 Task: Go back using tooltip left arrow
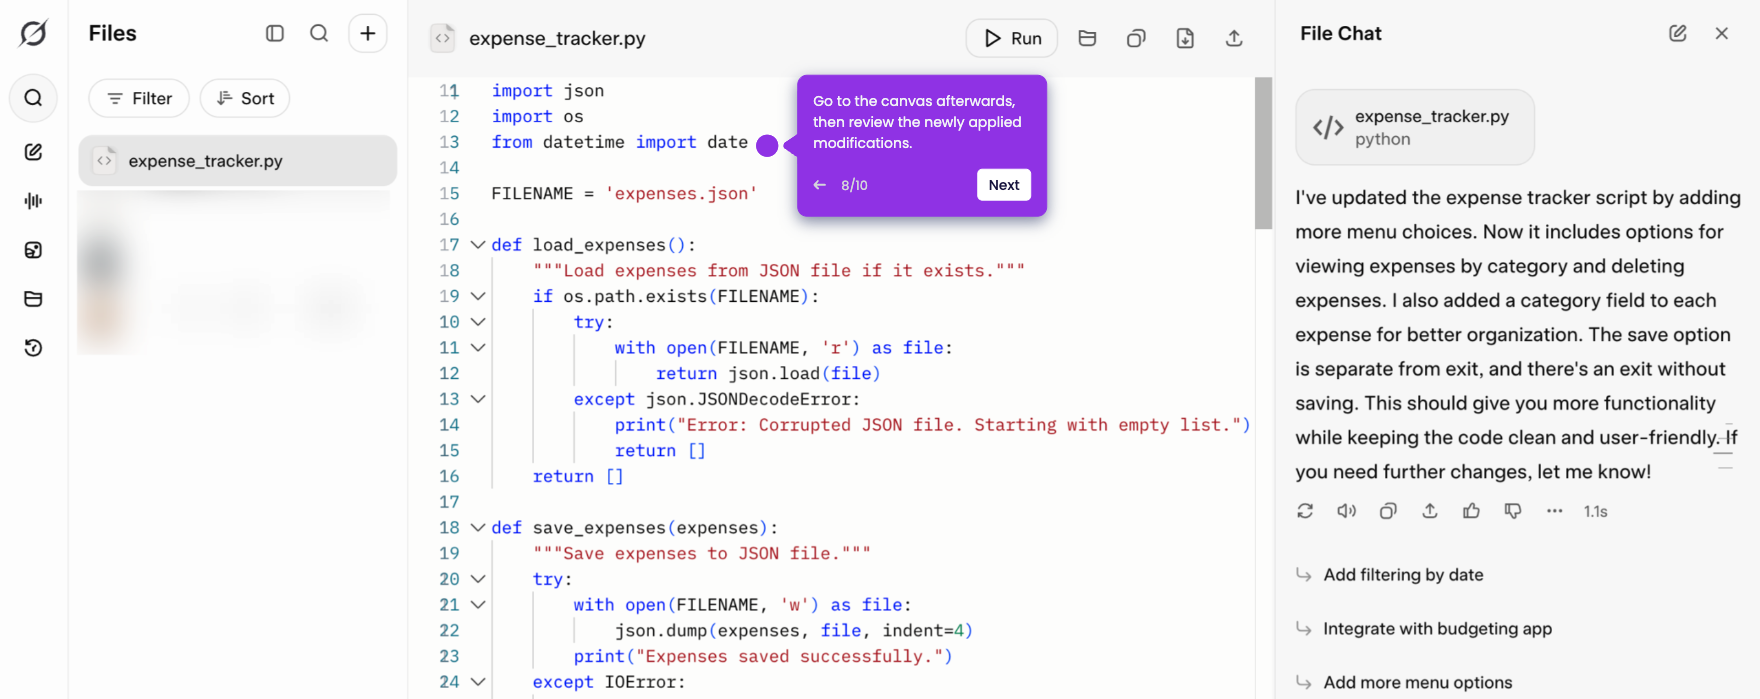pyautogui.click(x=820, y=185)
